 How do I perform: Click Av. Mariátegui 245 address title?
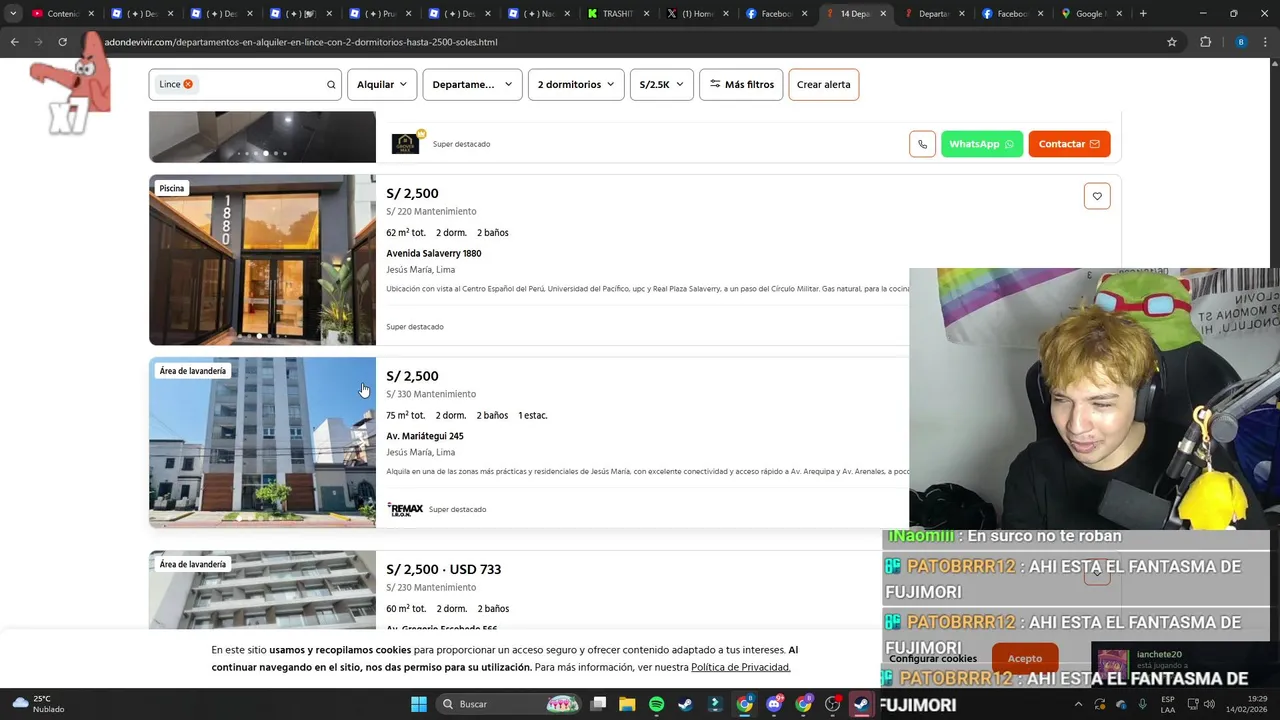(x=425, y=436)
